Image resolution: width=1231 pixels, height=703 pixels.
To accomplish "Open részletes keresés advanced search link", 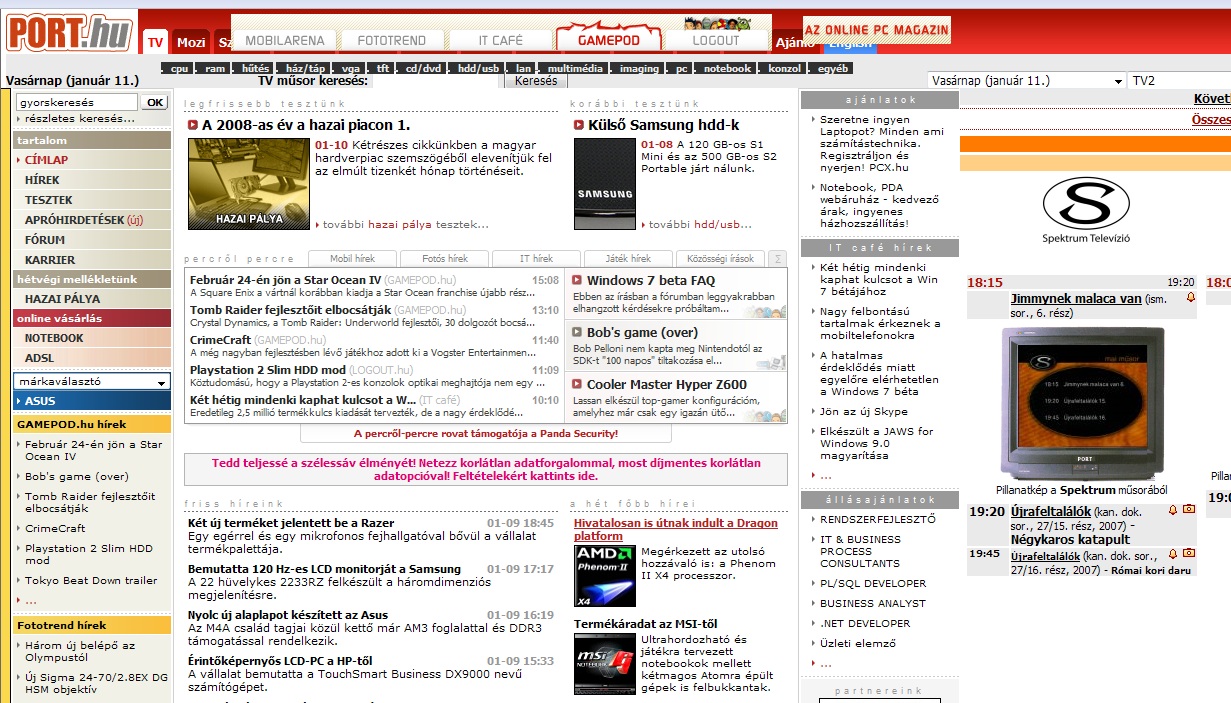I will tap(80, 118).
